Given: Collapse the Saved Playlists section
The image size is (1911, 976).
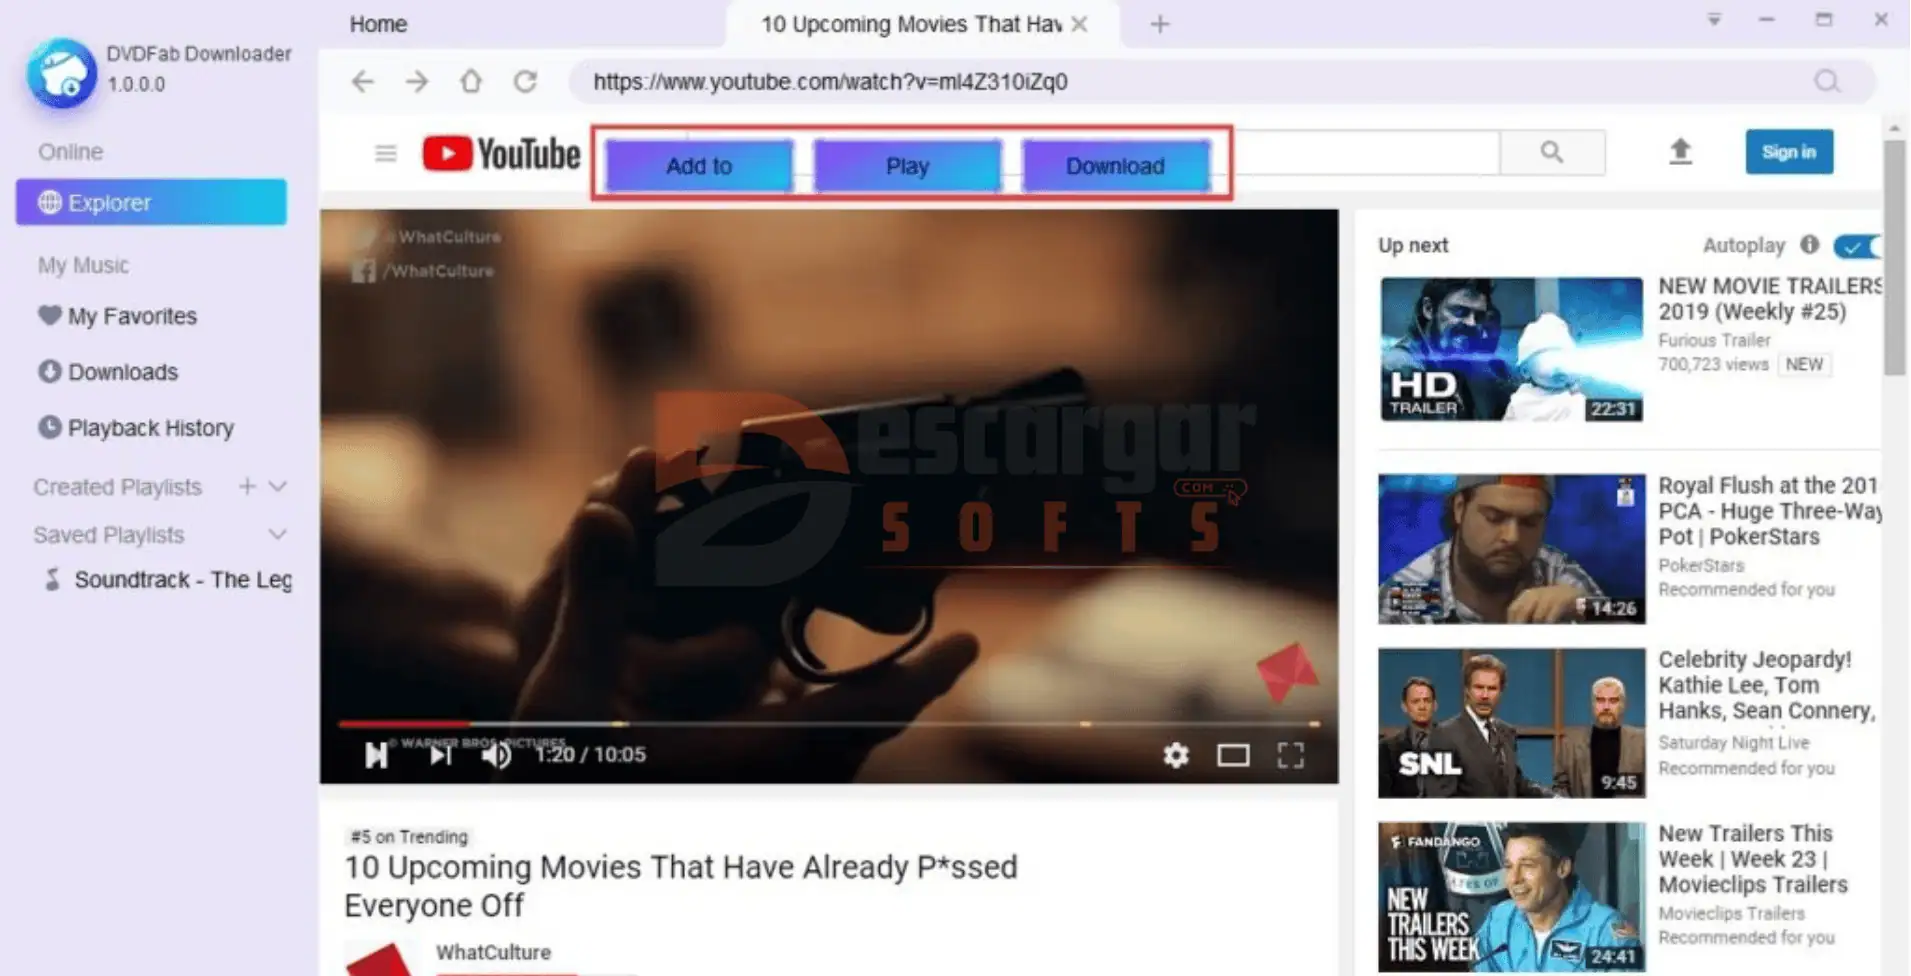Looking at the screenshot, I should pyautogui.click(x=278, y=535).
